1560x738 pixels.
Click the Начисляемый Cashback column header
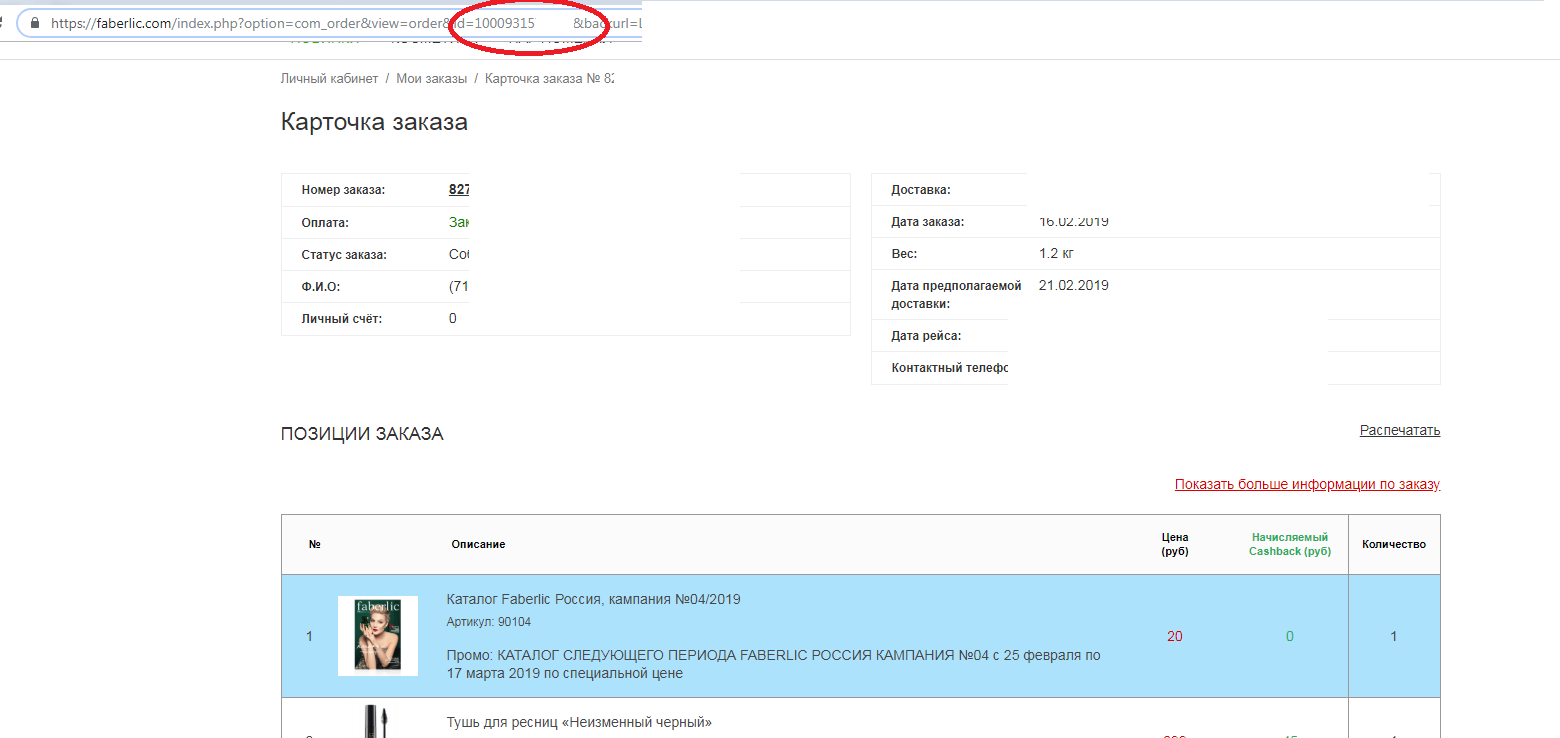1289,544
